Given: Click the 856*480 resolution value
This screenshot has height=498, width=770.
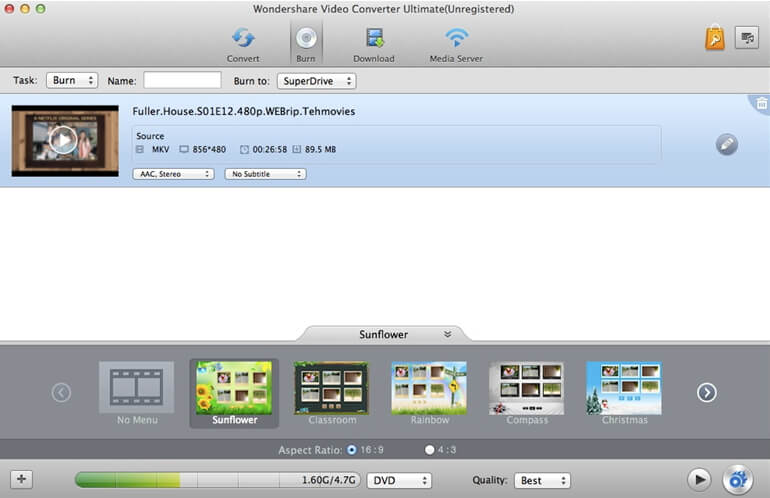Looking at the screenshot, I should pyautogui.click(x=209, y=149).
